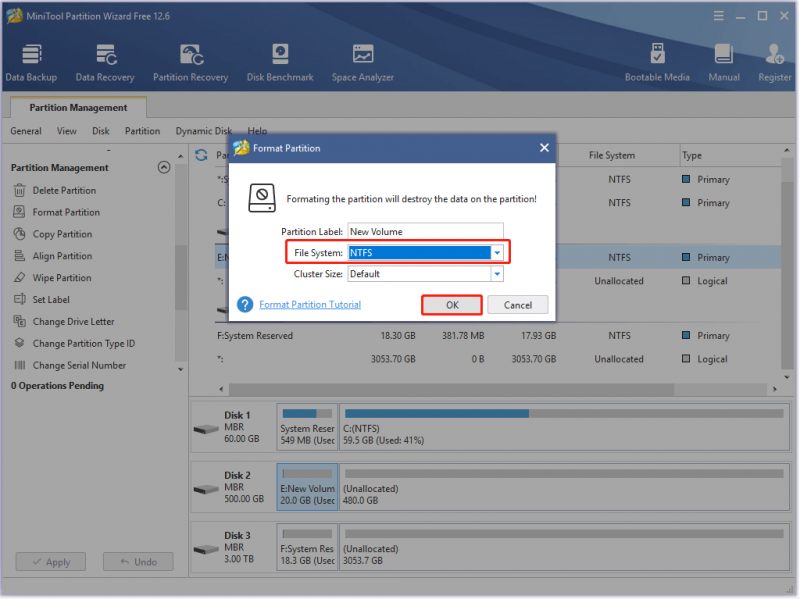
Task: Collapse the Partition Management sidebar section
Action: click(x=164, y=167)
